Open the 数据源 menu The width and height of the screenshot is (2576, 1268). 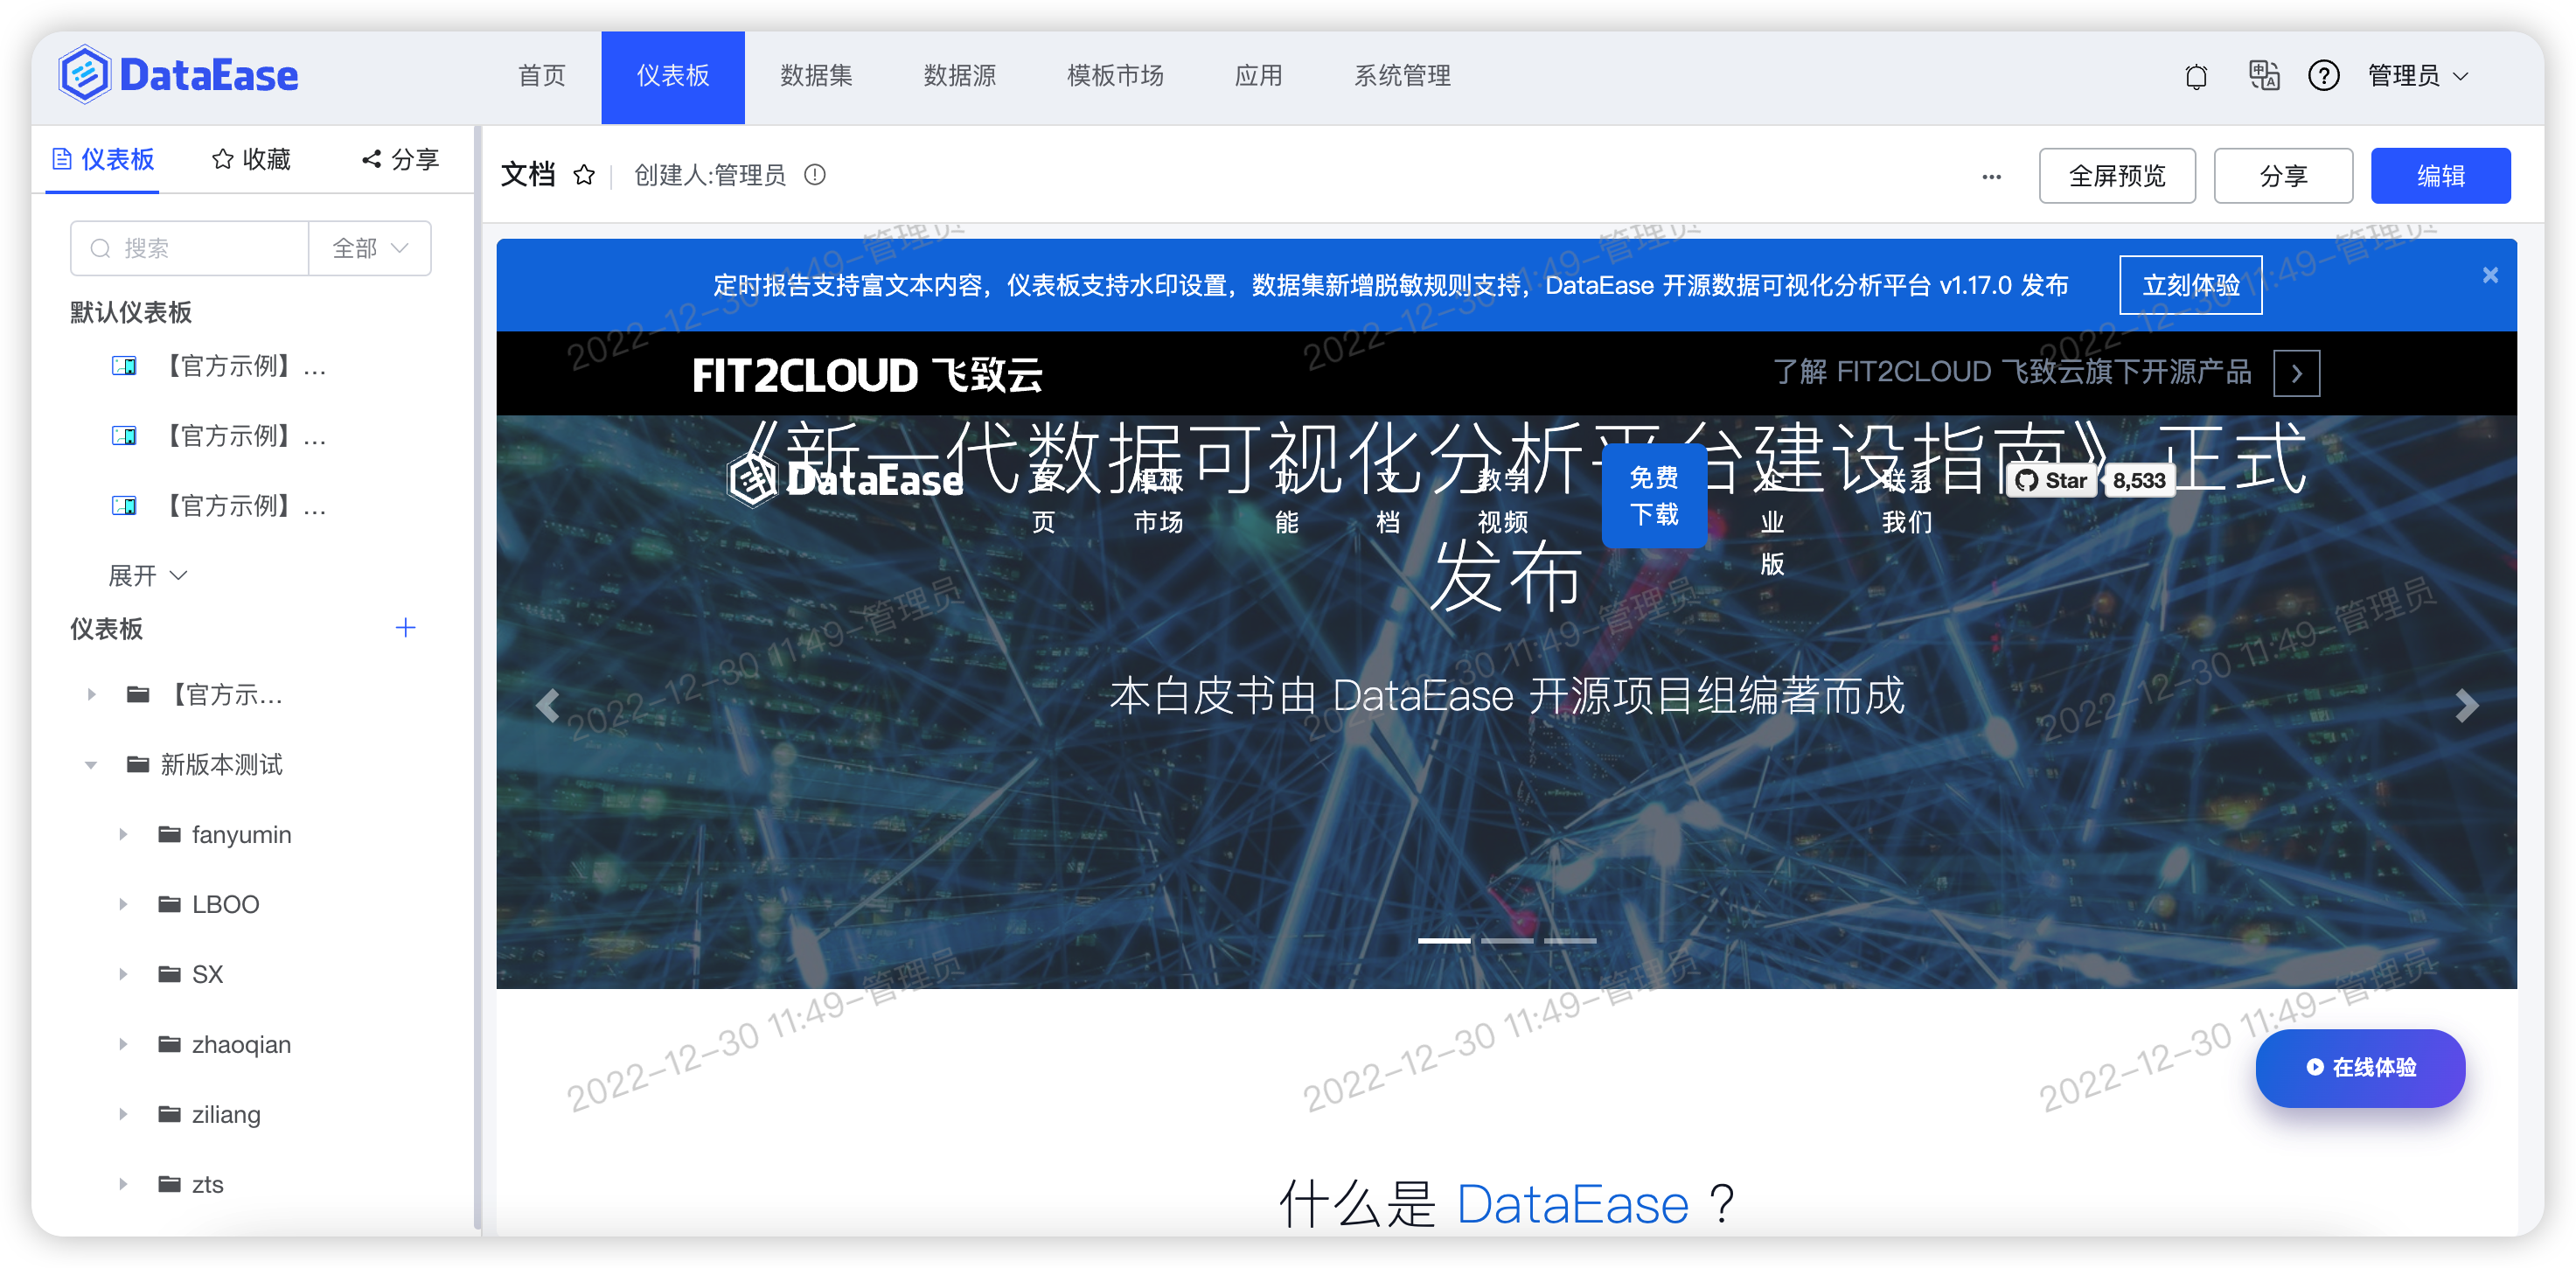pos(959,76)
